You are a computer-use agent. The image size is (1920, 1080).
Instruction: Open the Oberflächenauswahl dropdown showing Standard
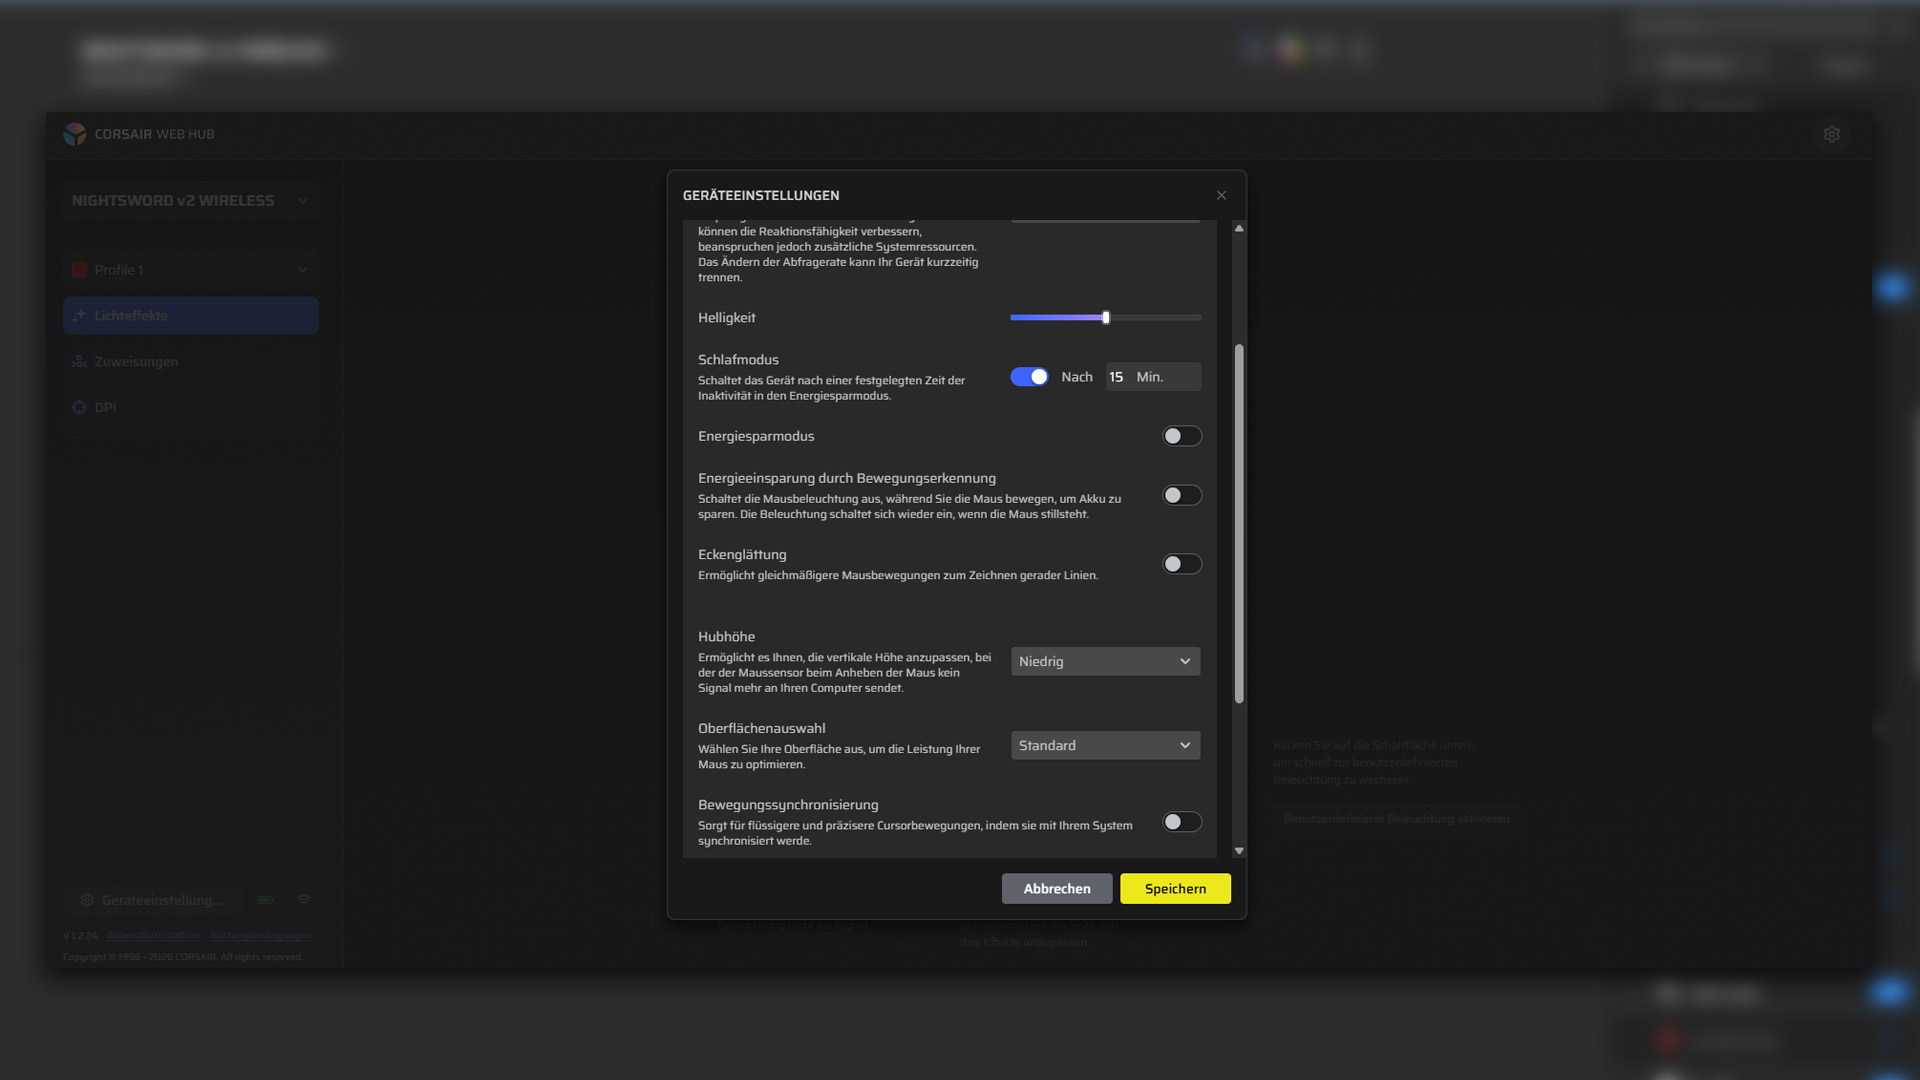[1105, 745]
